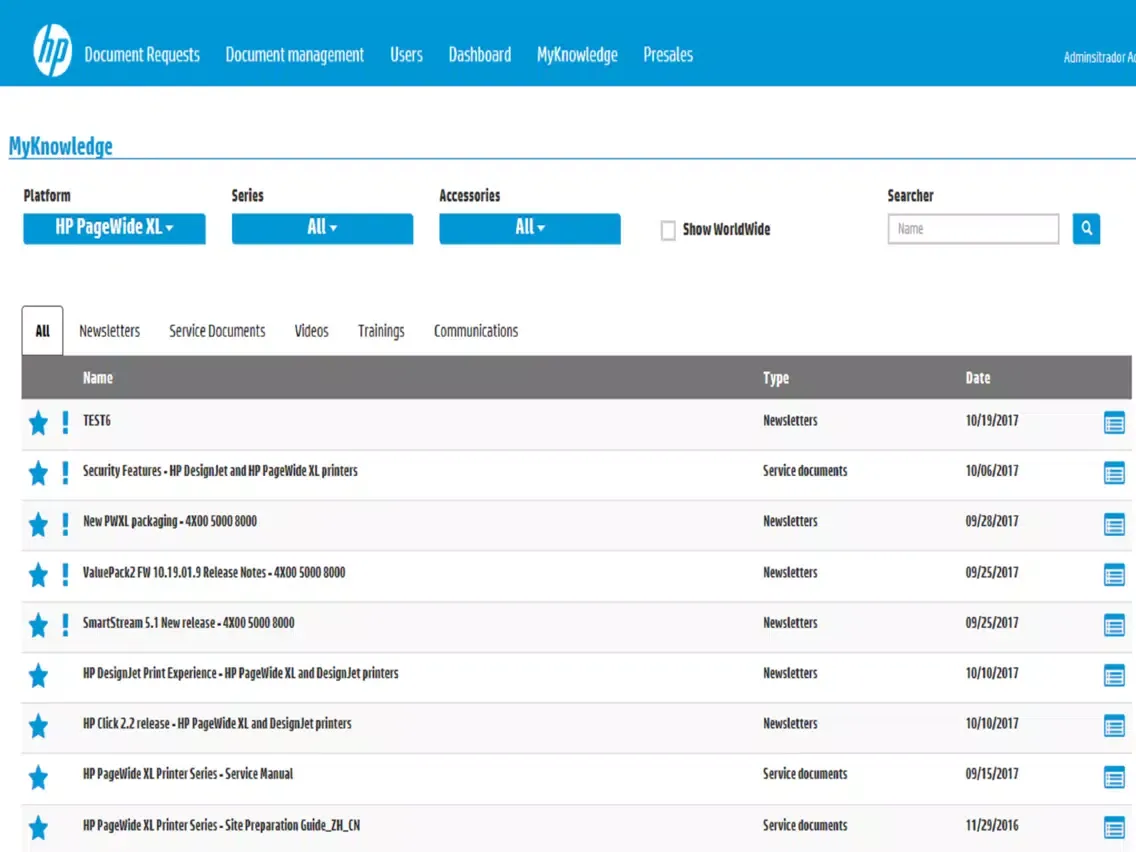The width and height of the screenshot is (1136, 852).
Task: Favorite the Security Features document
Action: (x=38, y=473)
